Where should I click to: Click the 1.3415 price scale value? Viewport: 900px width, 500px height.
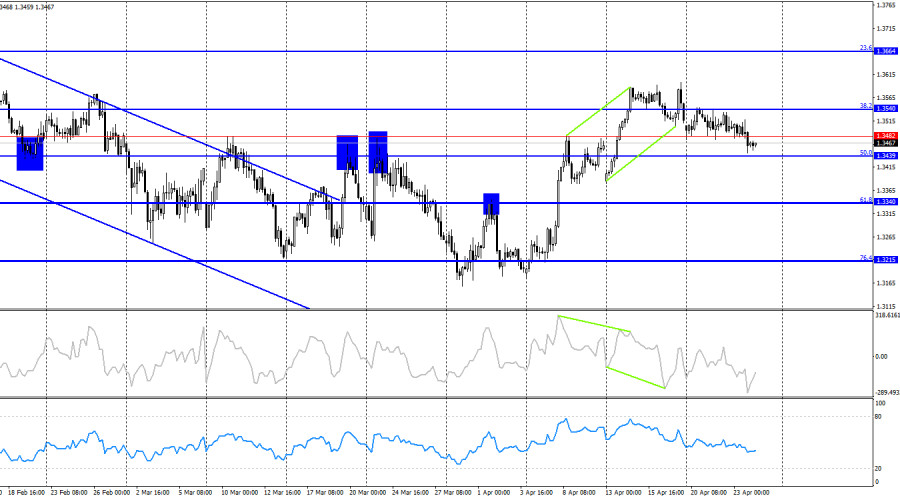click(x=886, y=167)
